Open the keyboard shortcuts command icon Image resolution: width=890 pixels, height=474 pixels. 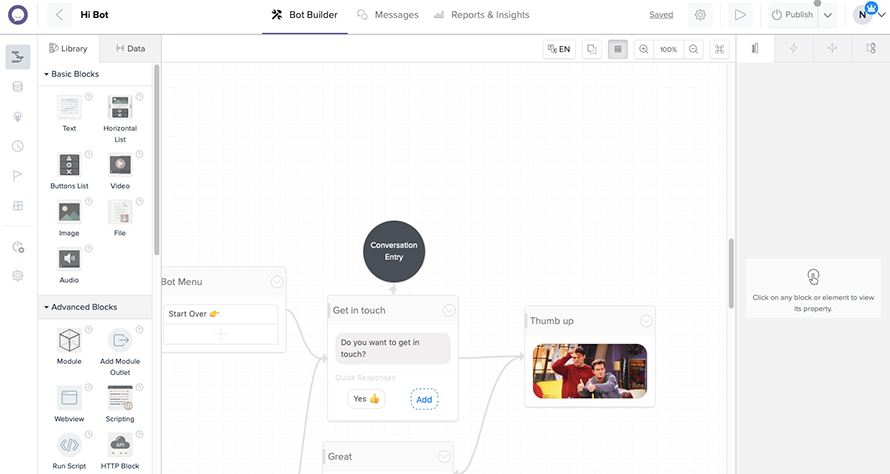pos(719,49)
